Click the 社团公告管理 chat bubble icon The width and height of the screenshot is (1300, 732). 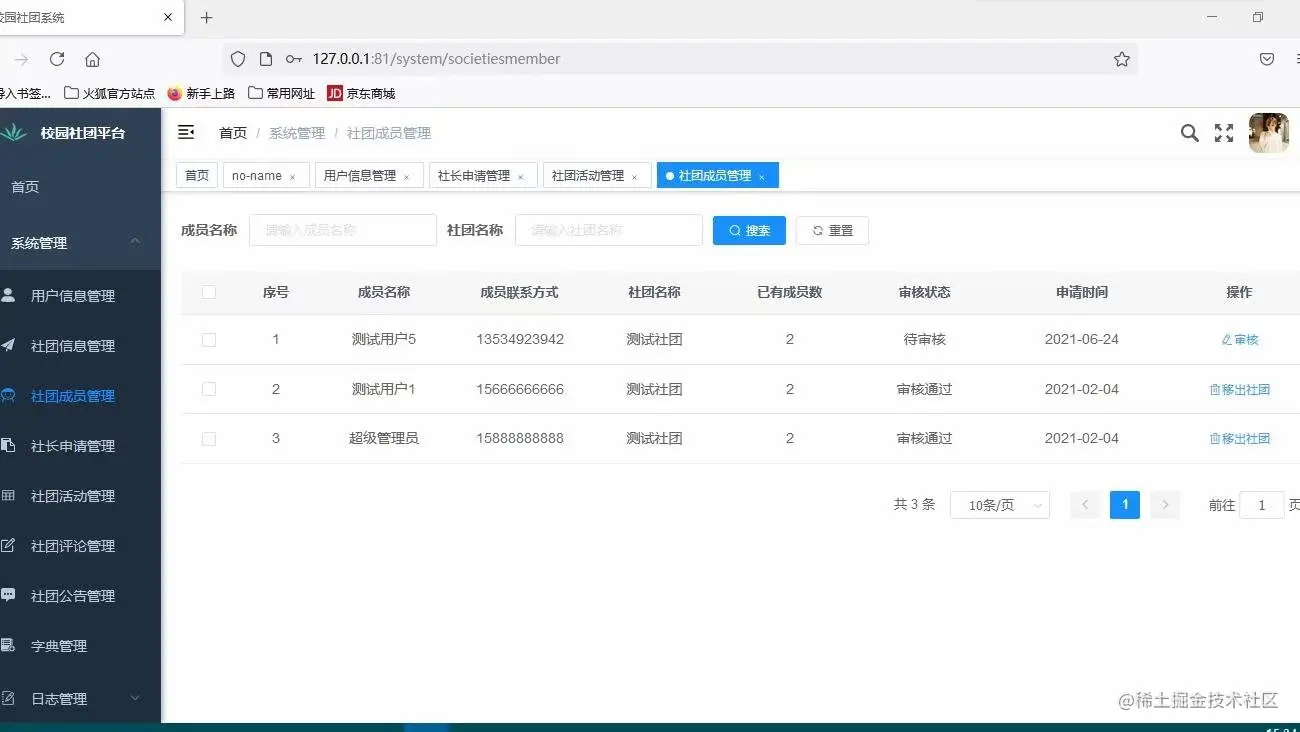click(8, 595)
